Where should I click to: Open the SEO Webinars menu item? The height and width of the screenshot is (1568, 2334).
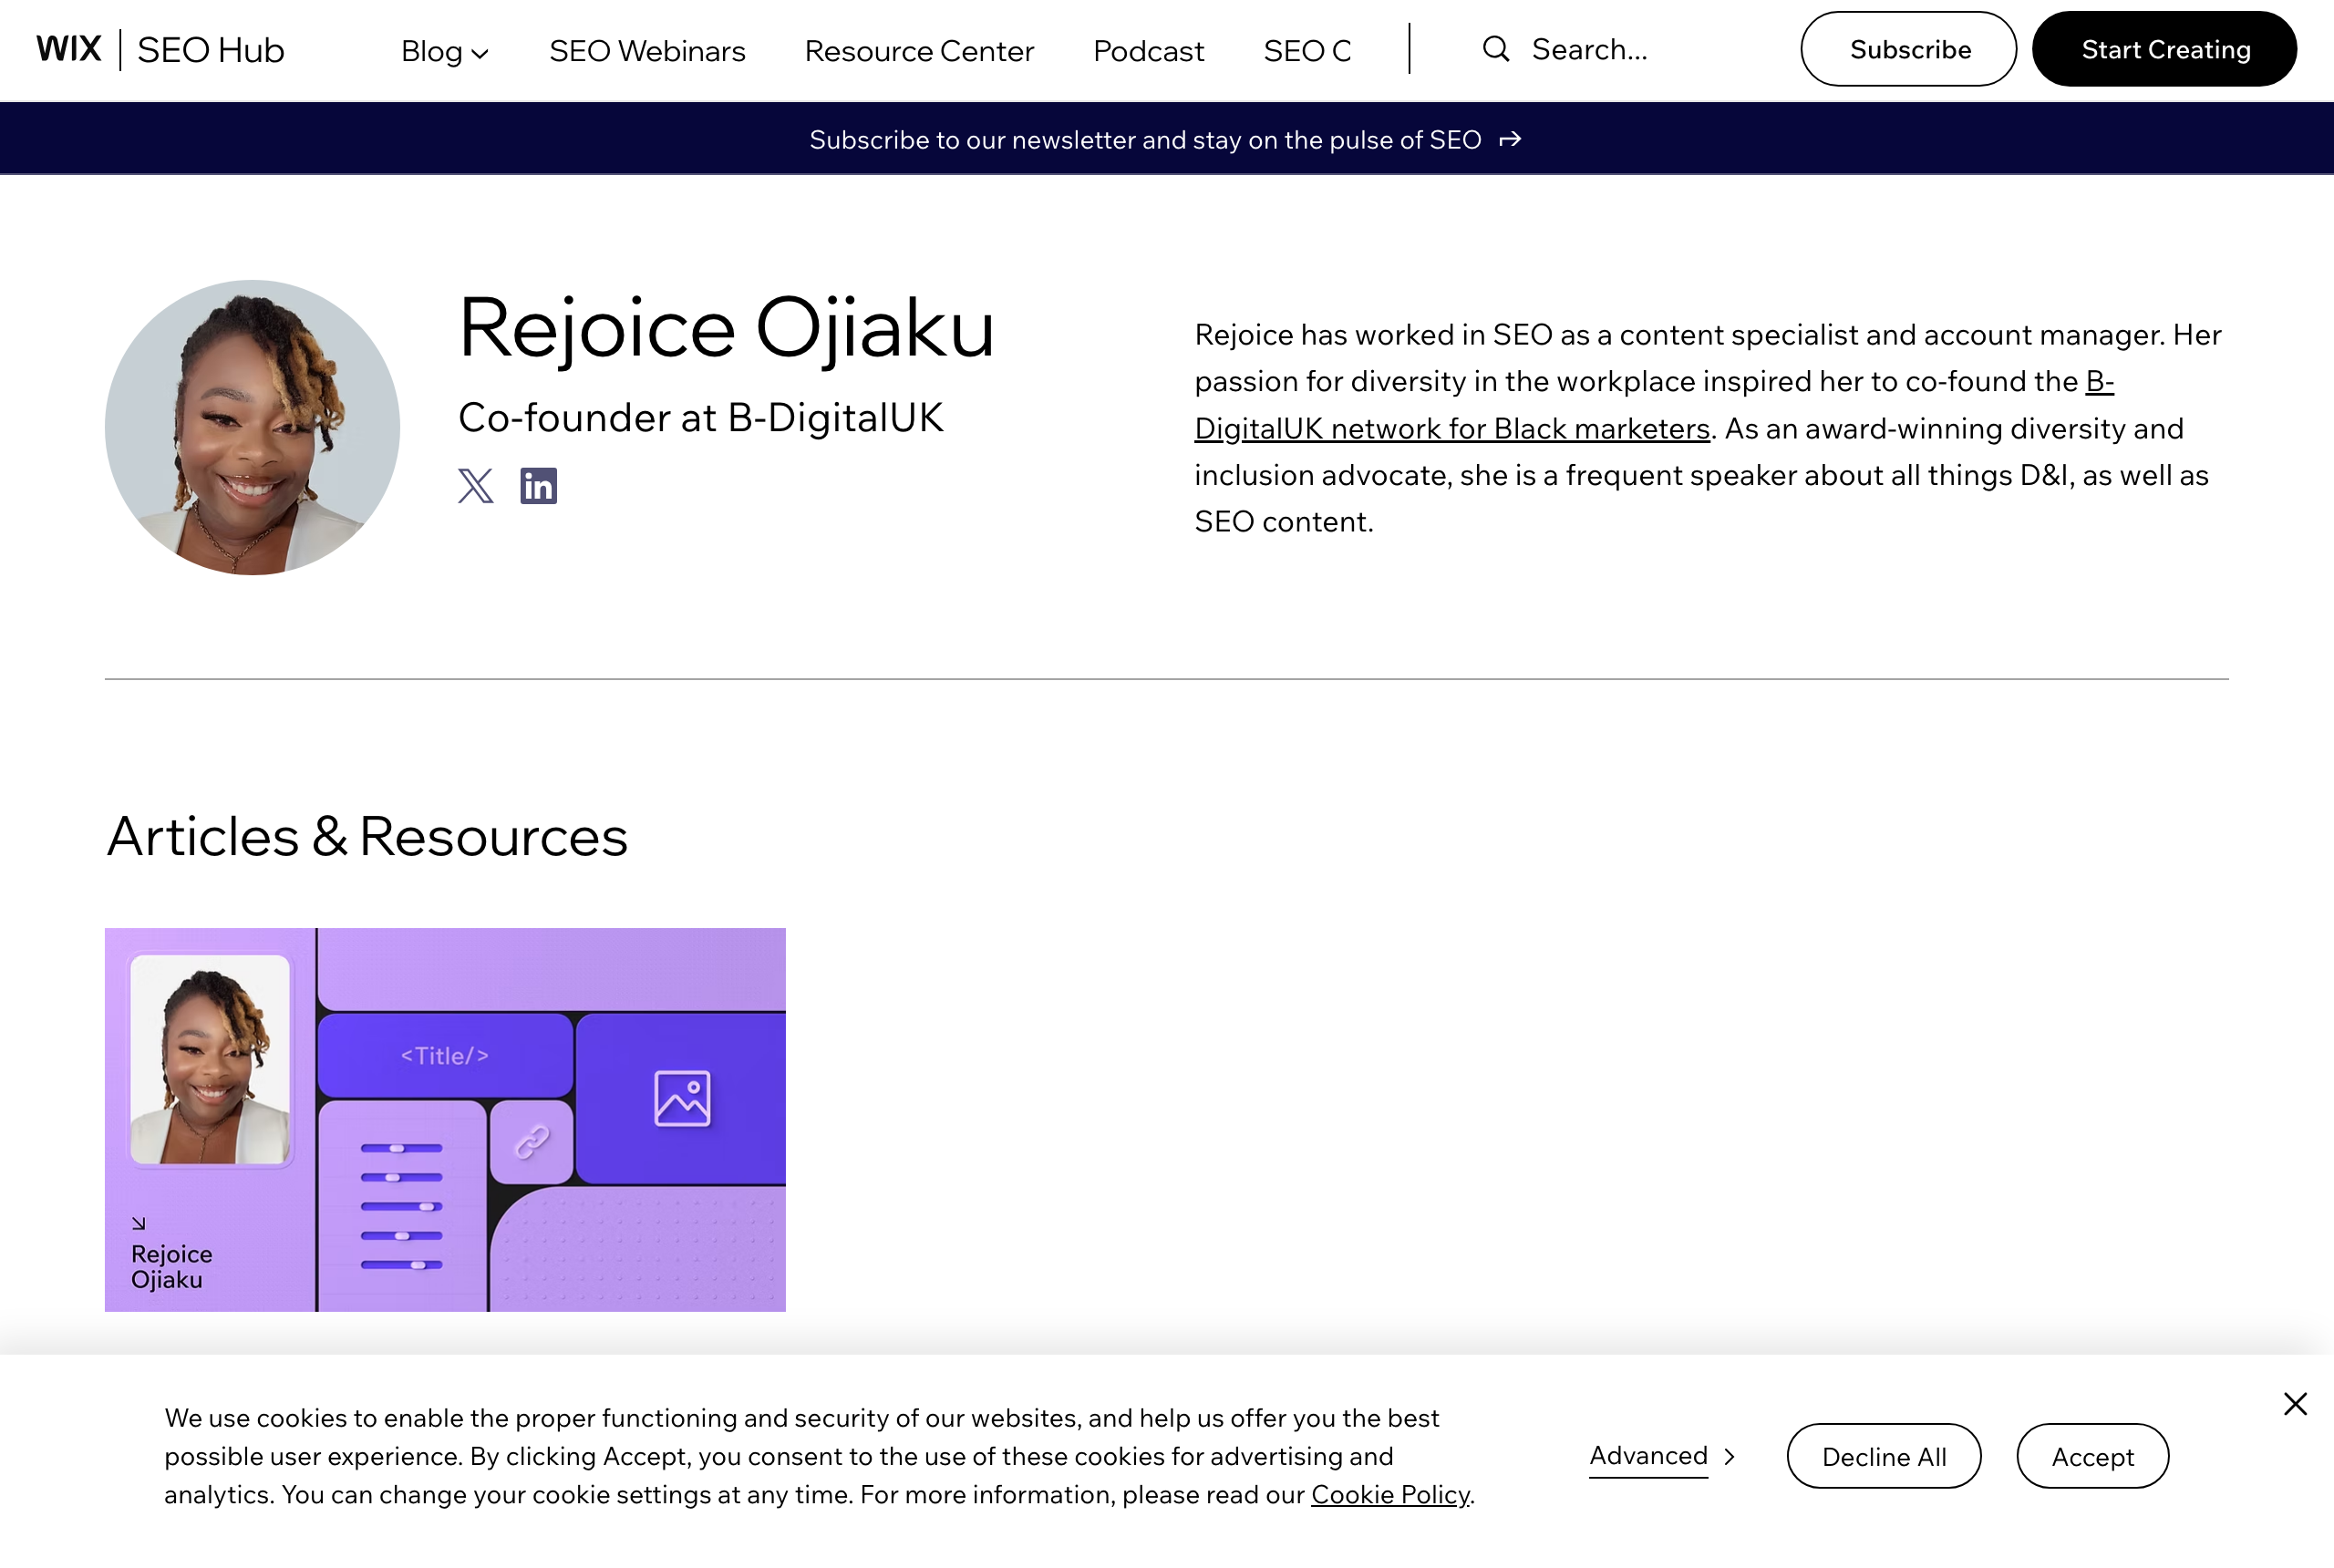point(647,51)
